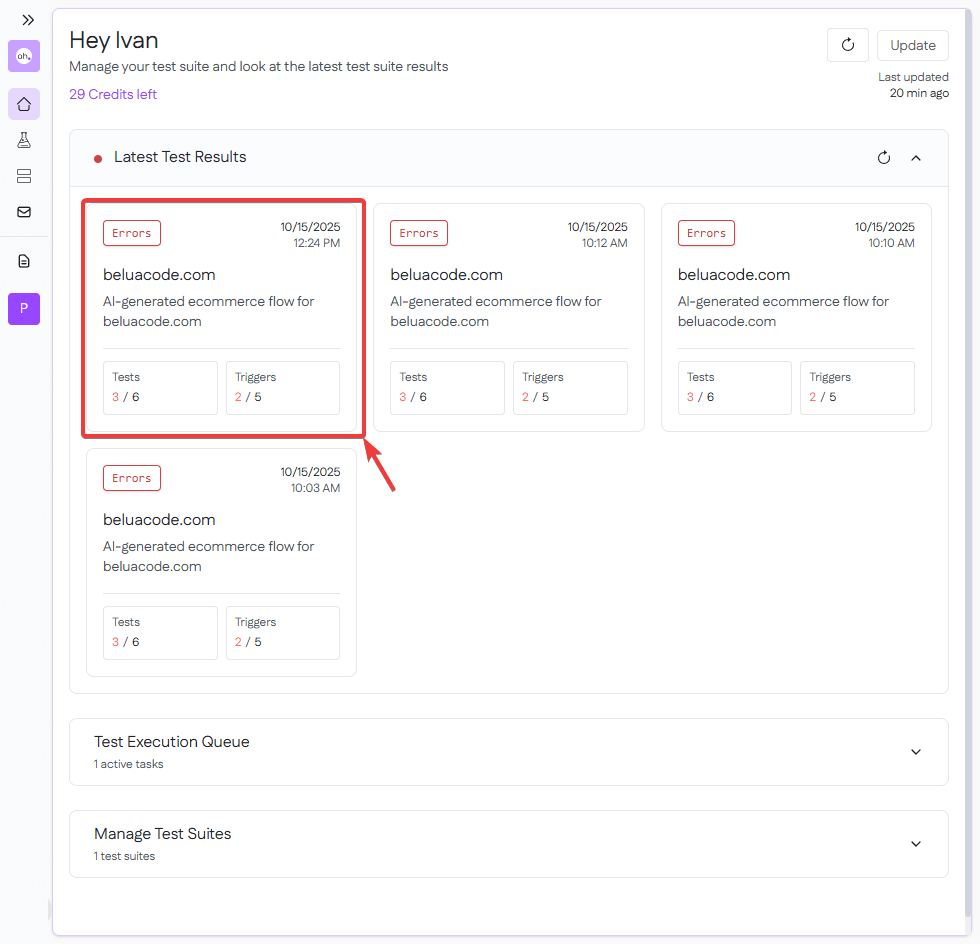Click the refresh icon button beside Update
This screenshot has width=980, height=944.
pyautogui.click(x=848, y=45)
